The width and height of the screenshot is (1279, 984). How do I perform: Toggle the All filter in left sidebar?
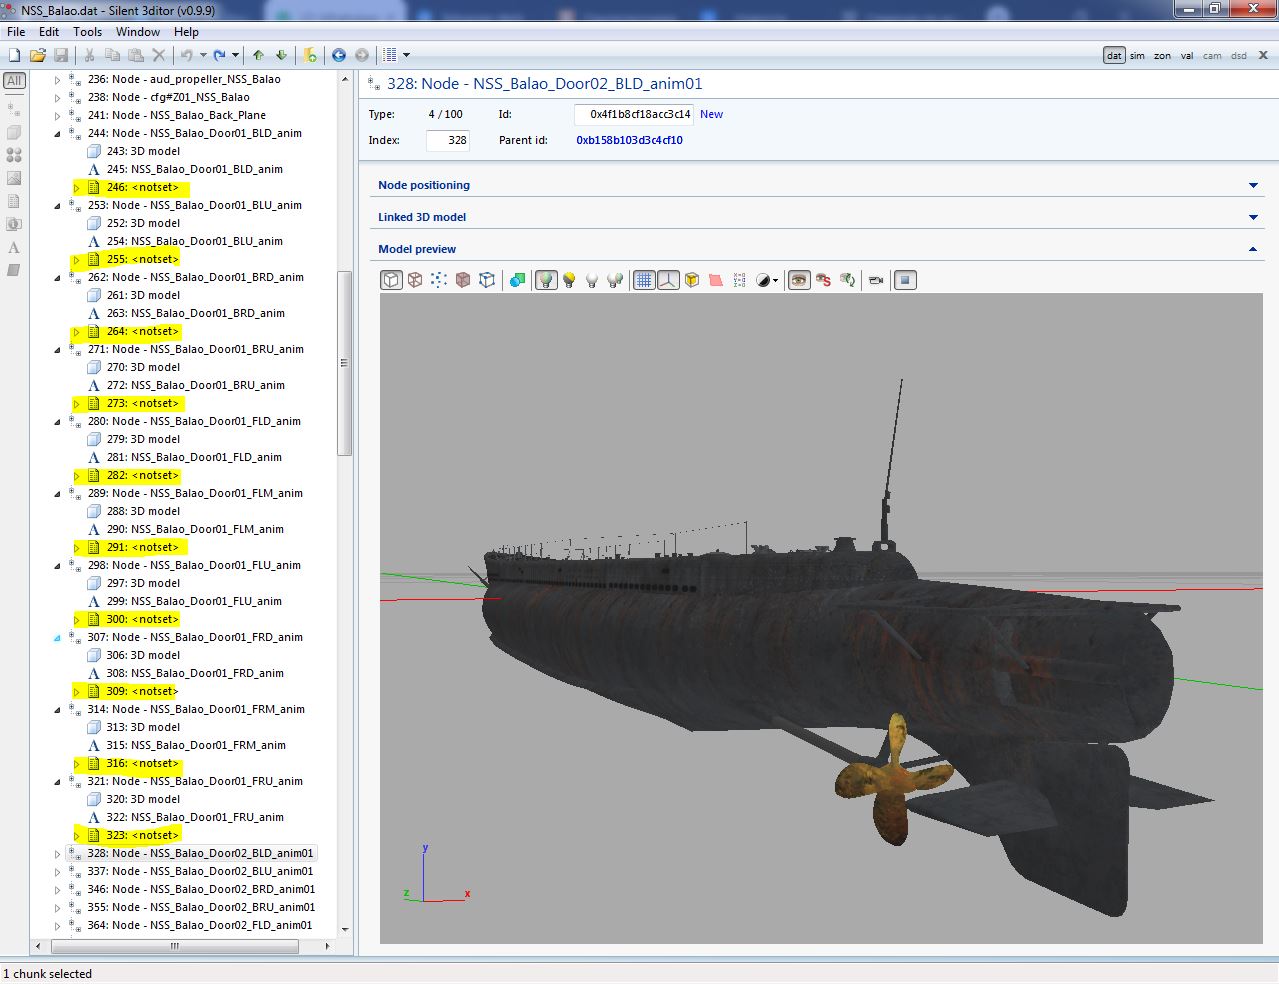click(x=14, y=80)
